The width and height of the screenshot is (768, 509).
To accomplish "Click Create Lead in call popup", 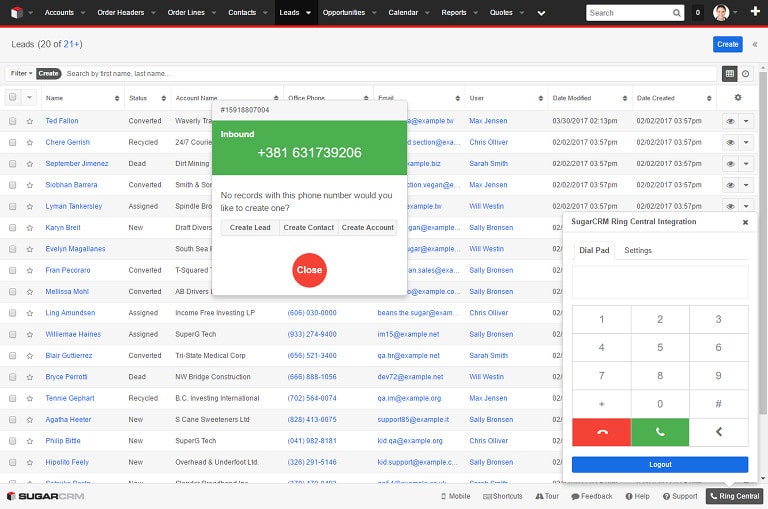I will [250, 228].
